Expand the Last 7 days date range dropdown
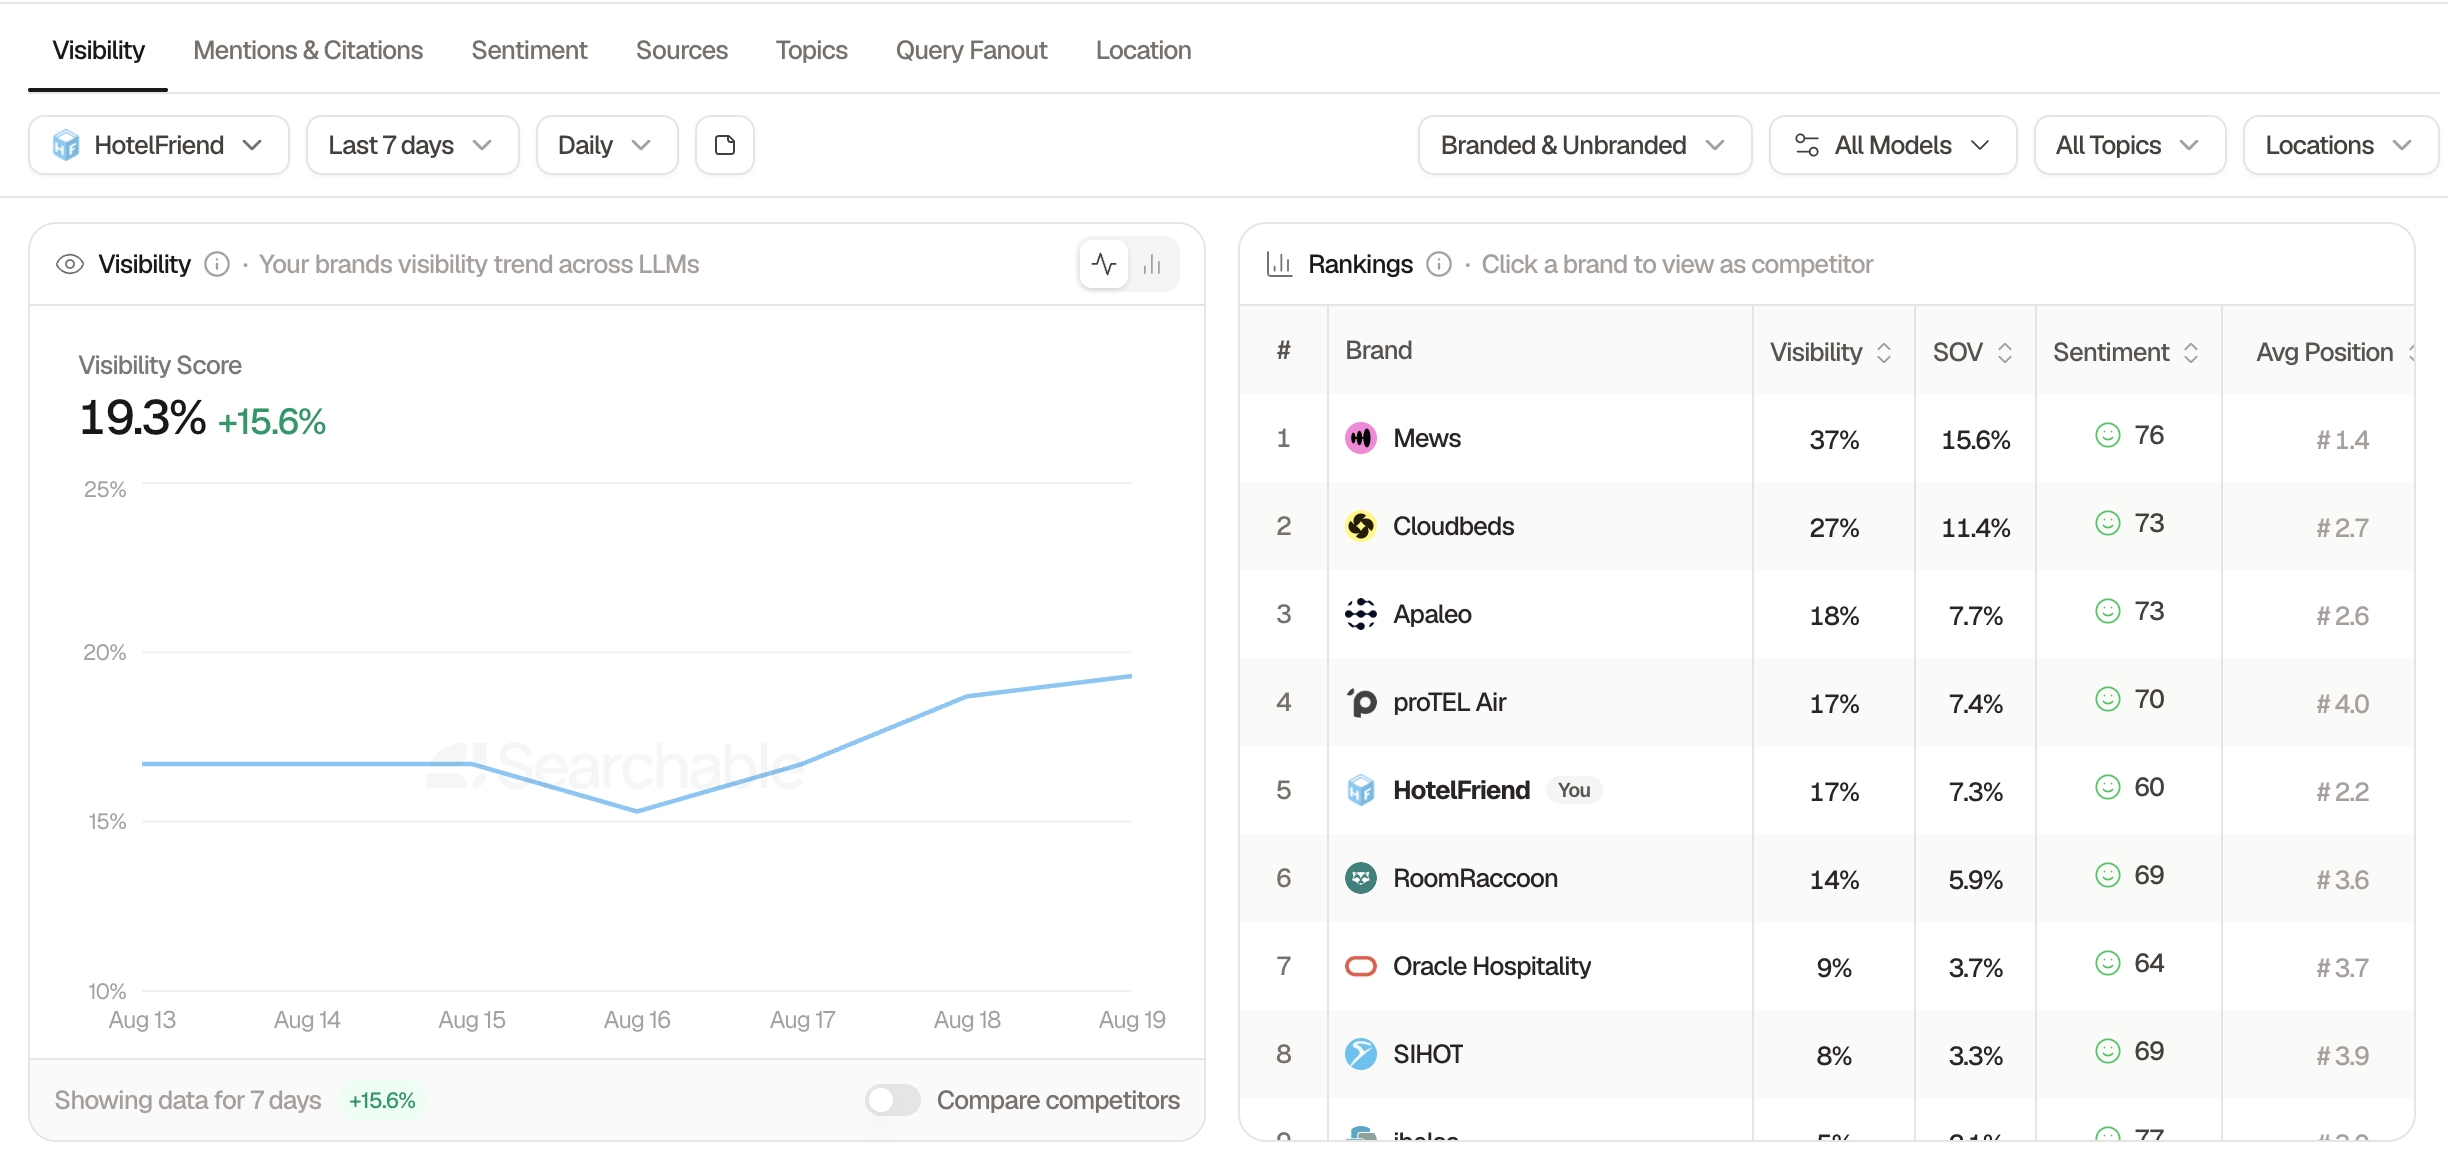Viewport: 2448px width, 1166px height. (x=412, y=145)
